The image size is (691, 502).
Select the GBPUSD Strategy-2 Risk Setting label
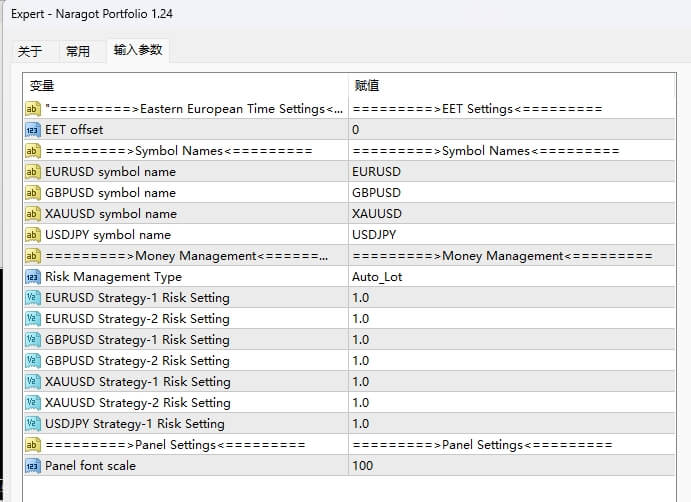click(137, 361)
